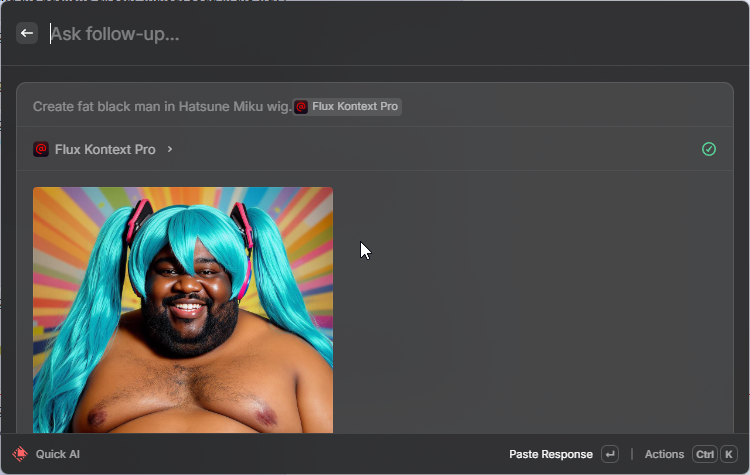Click the Quick AI icon
The width and height of the screenshot is (750, 475).
(20, 454)
